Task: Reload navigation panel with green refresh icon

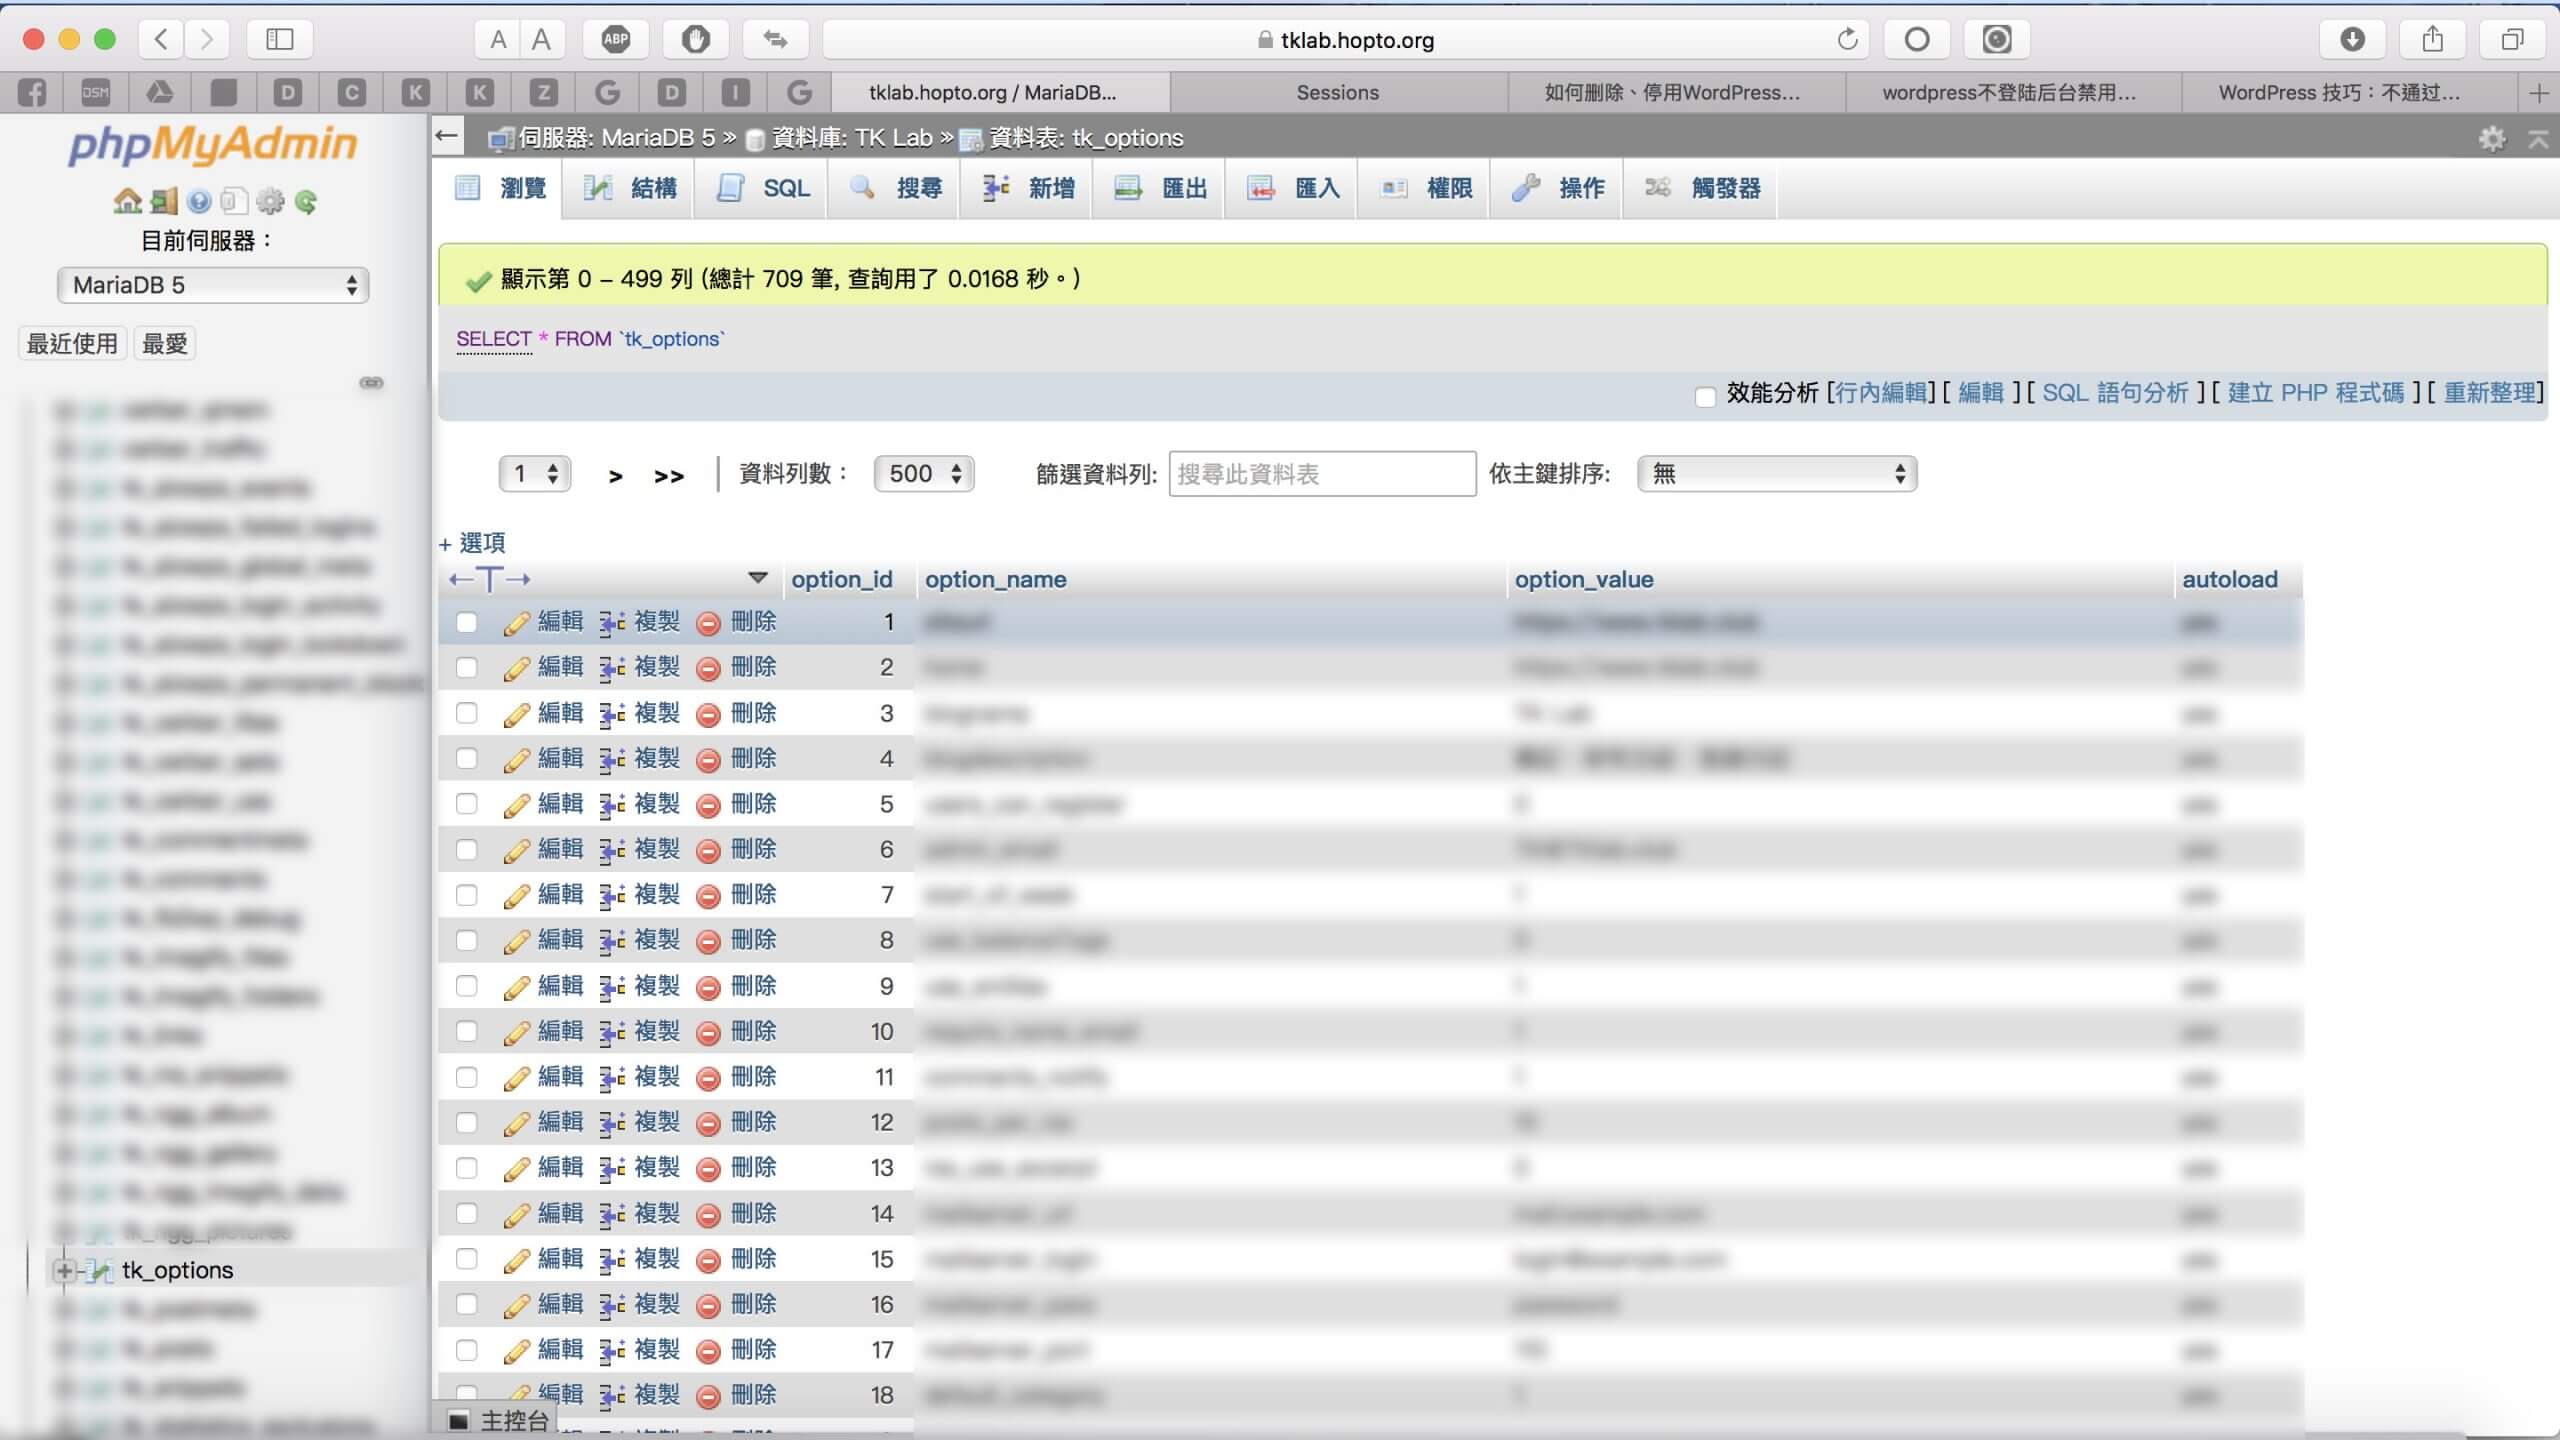Action: pyautogui.click(x=306, y=202)
